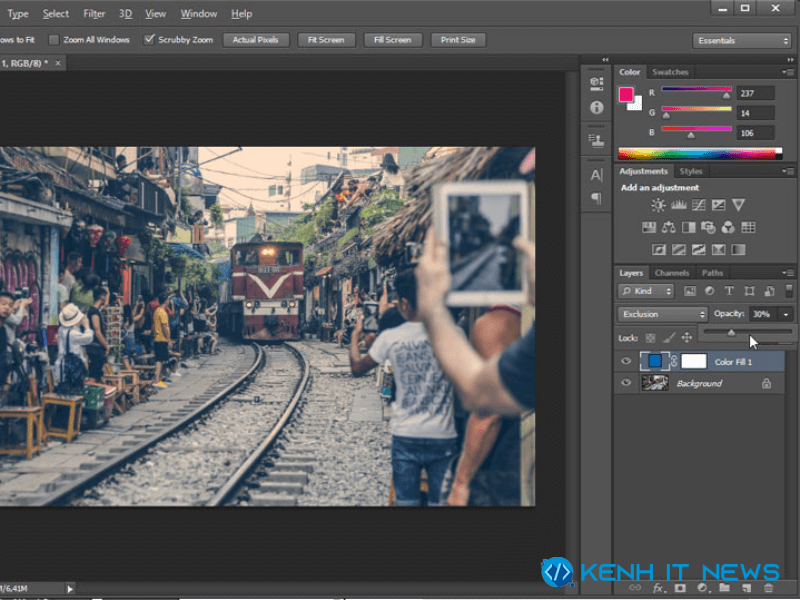Open the Info panel icon
800x600 pixels.
point(596,108)
